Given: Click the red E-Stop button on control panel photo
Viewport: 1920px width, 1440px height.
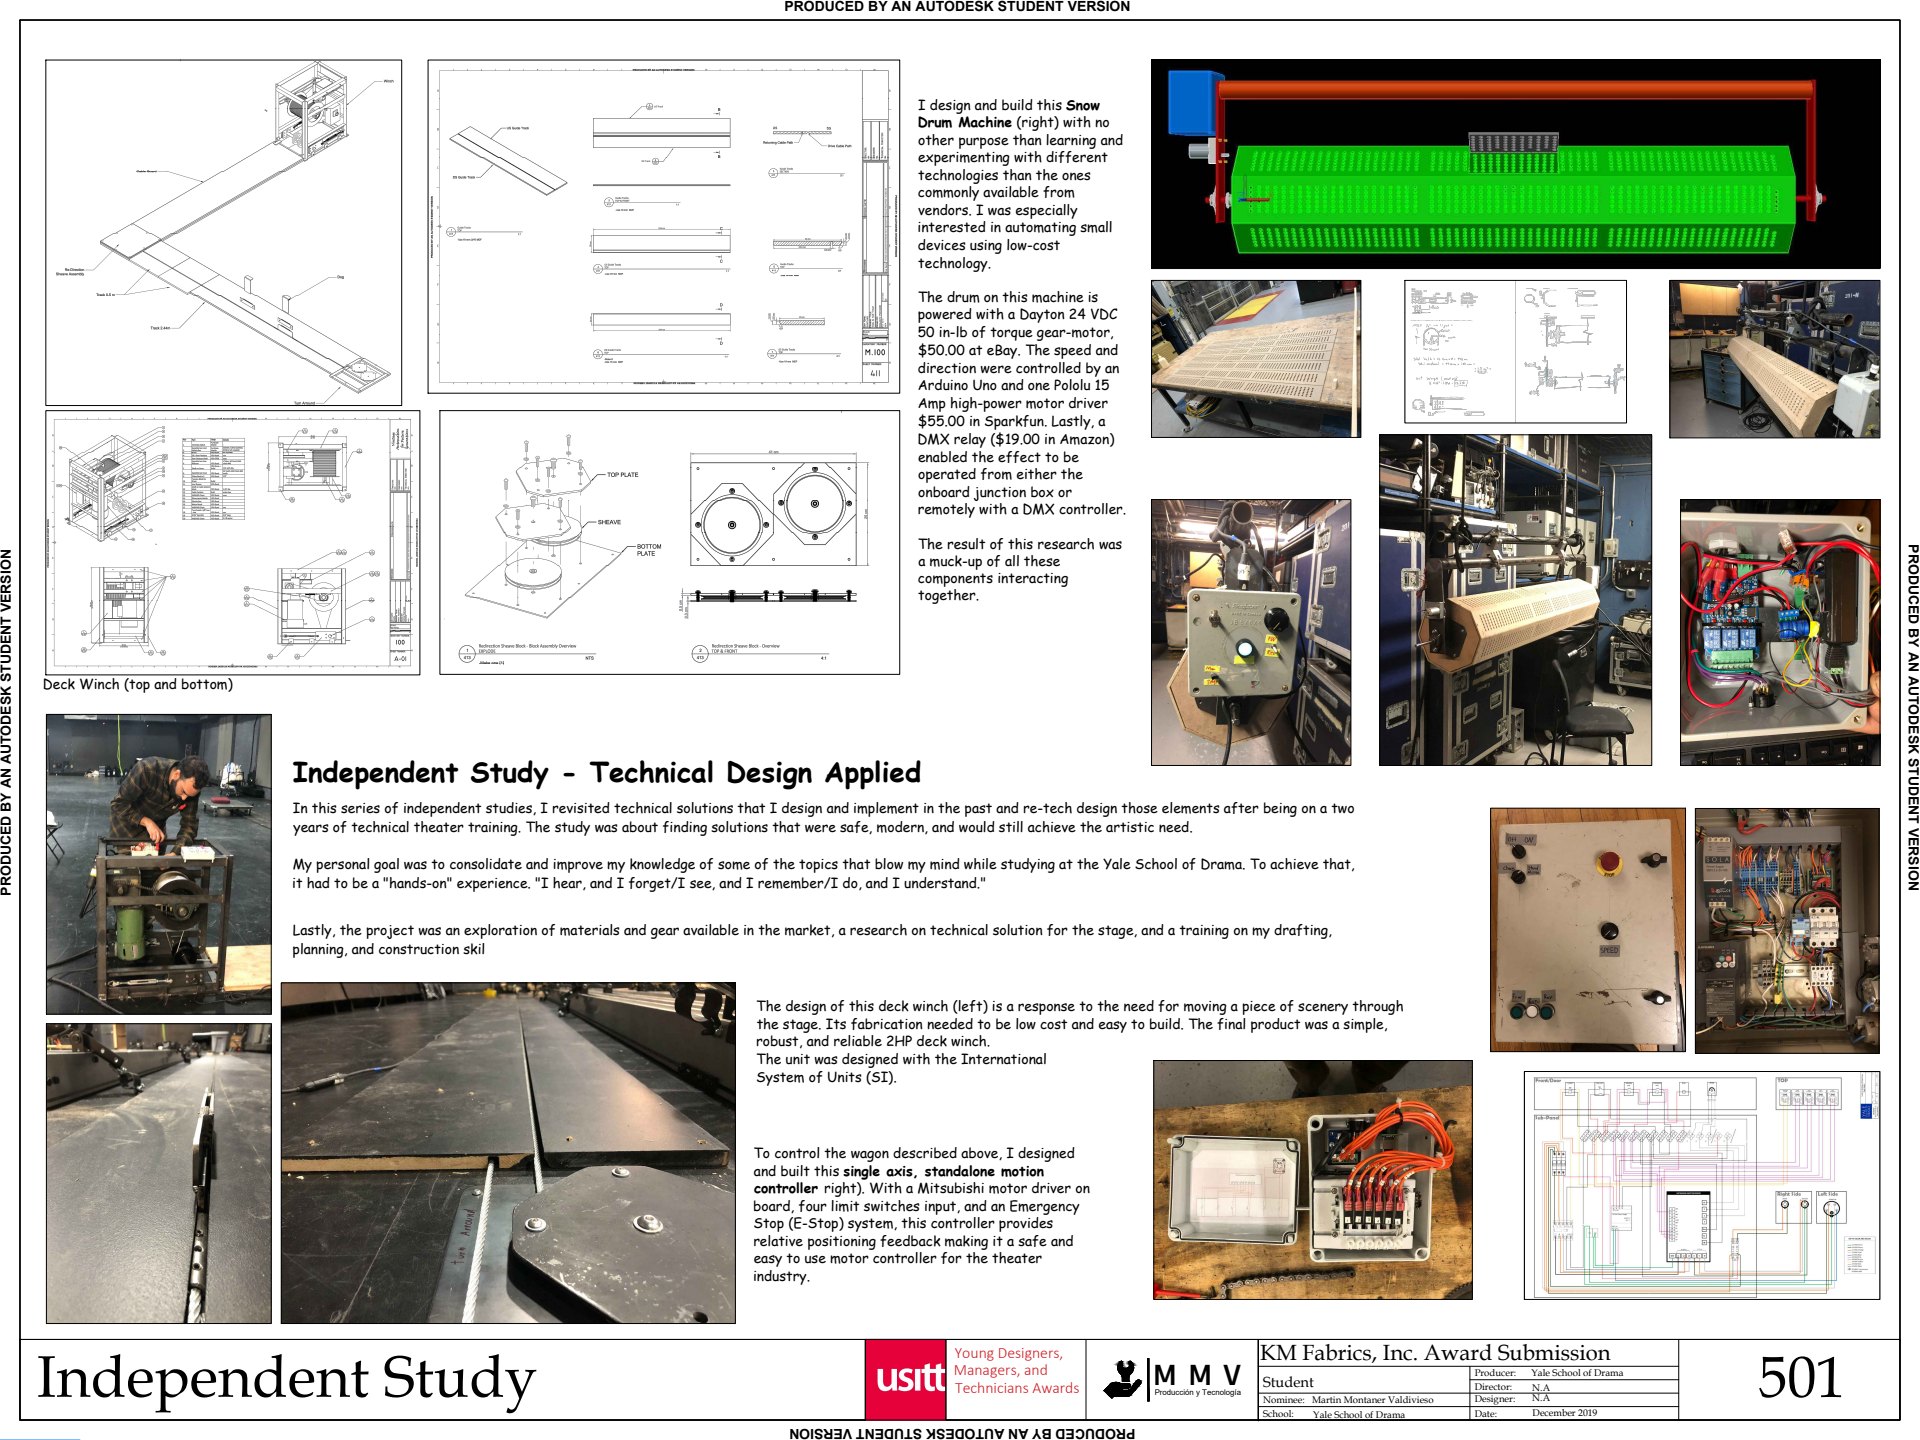Looking at the screenshot, I should click(x=1609, y=861).
